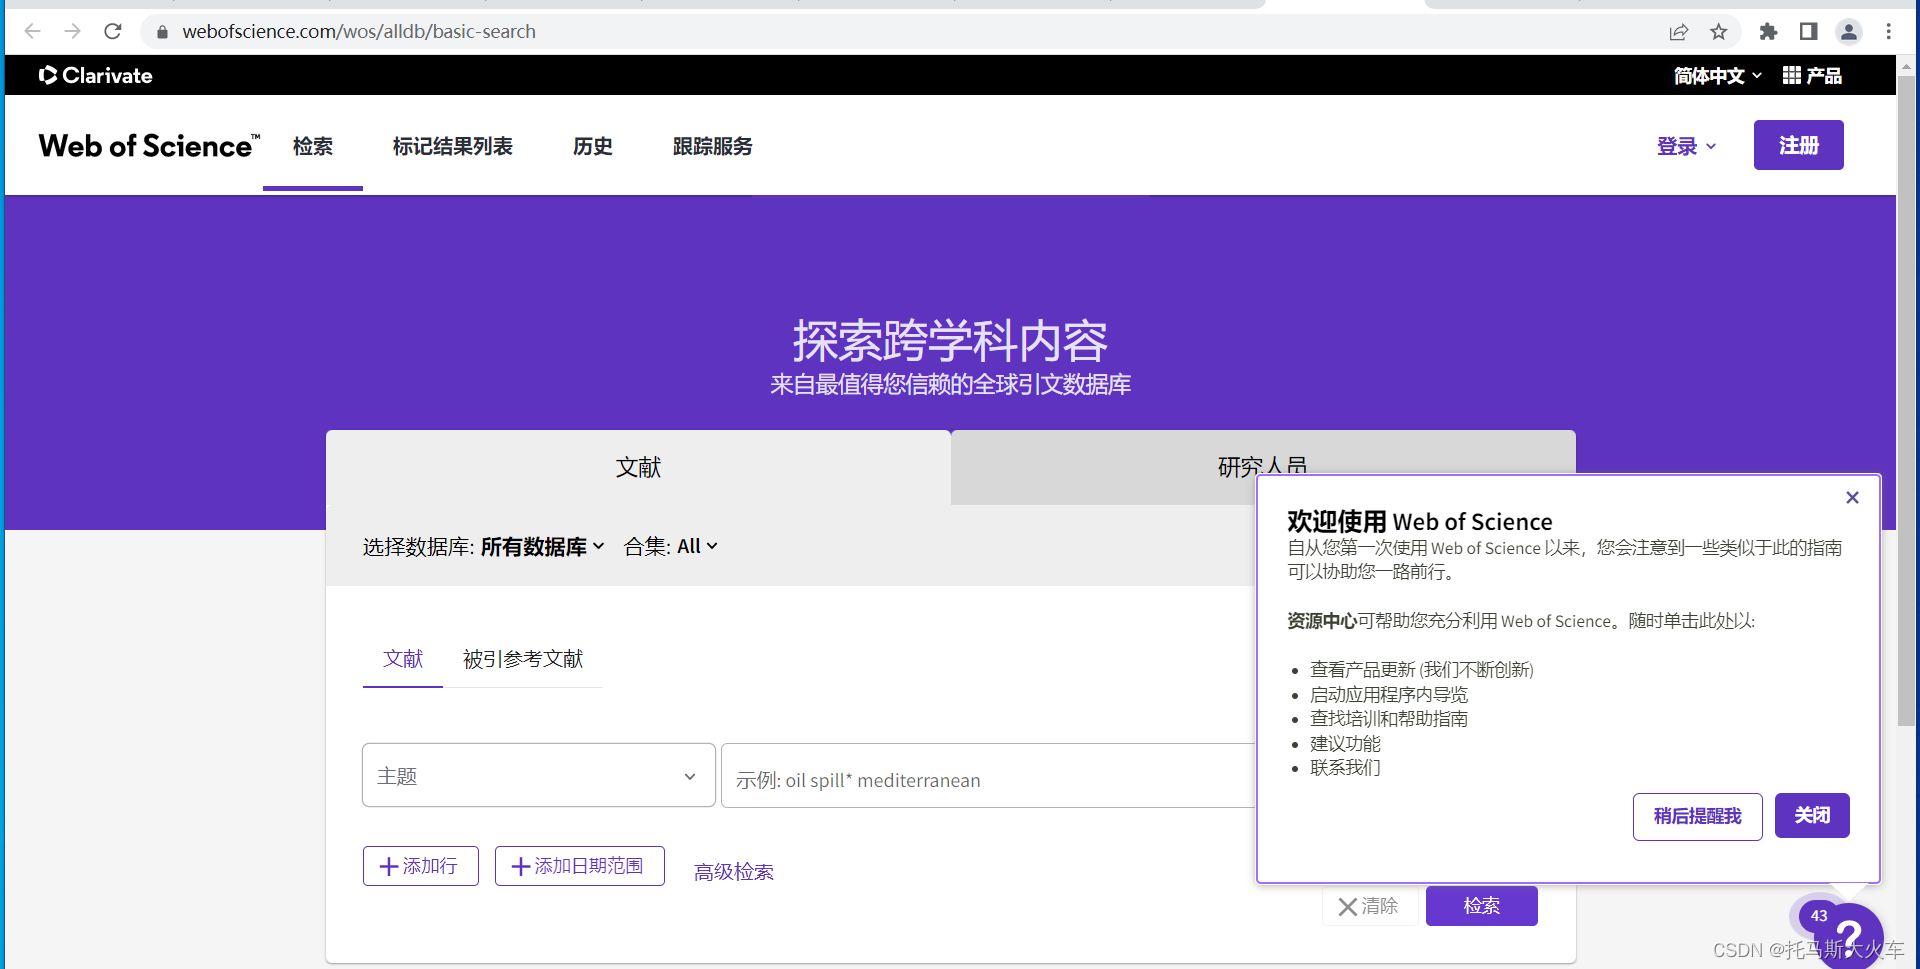Viewport: 1920px width, 969px height.
Task: Click the 注册 button
Action: point(1799,145)
